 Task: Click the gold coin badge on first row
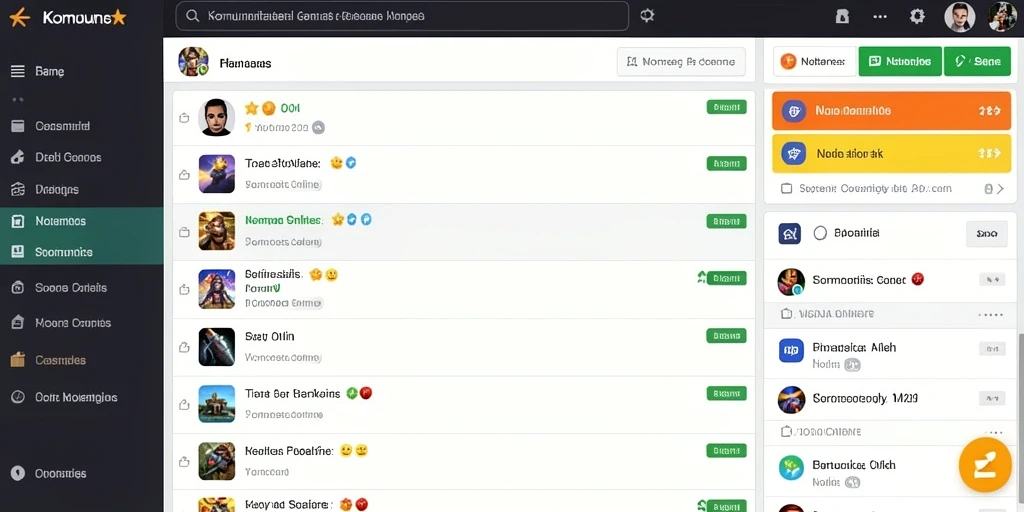[268, 108]
